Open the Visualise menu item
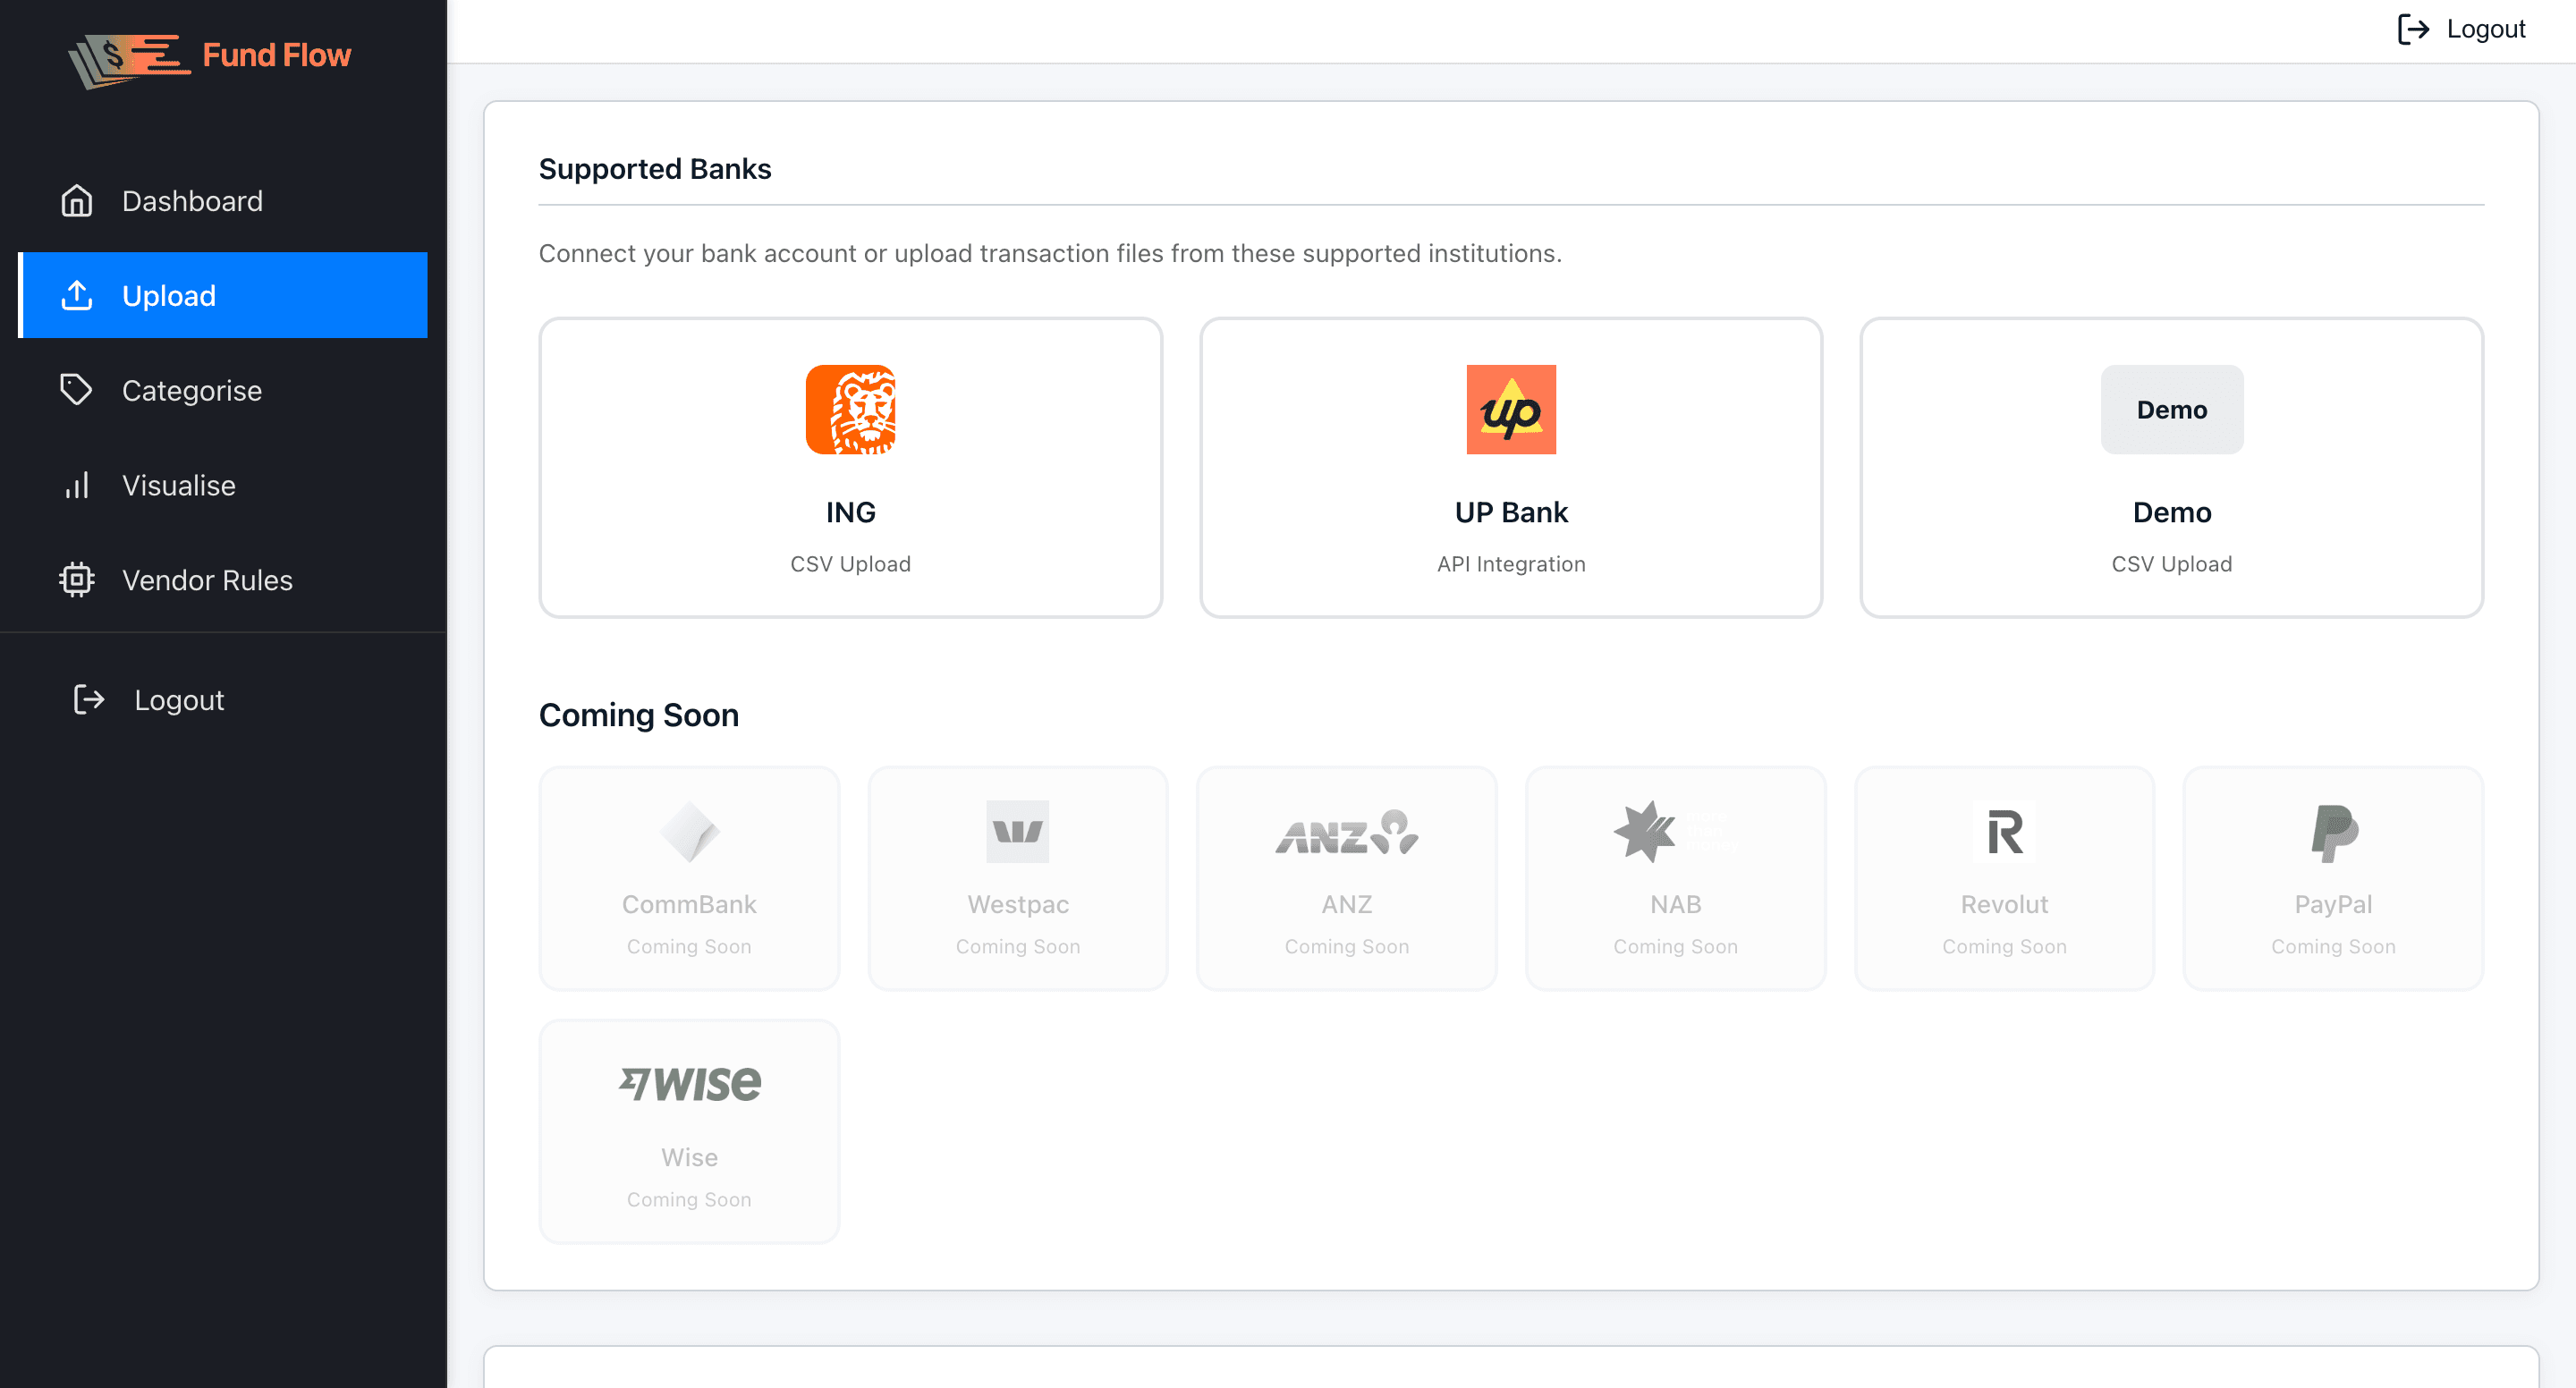Viewport: 2576px width, 1388px height. [223, 485]
